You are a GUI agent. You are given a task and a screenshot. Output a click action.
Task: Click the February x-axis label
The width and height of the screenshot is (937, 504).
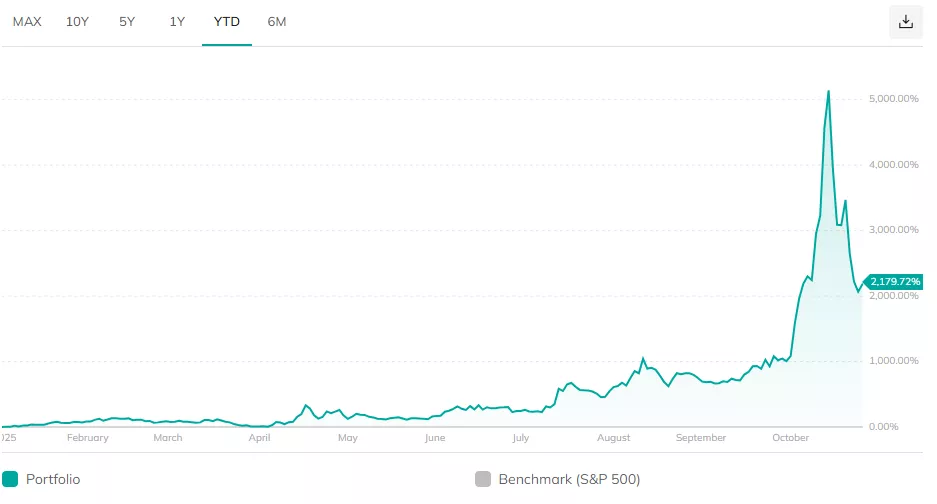(87, 438)
